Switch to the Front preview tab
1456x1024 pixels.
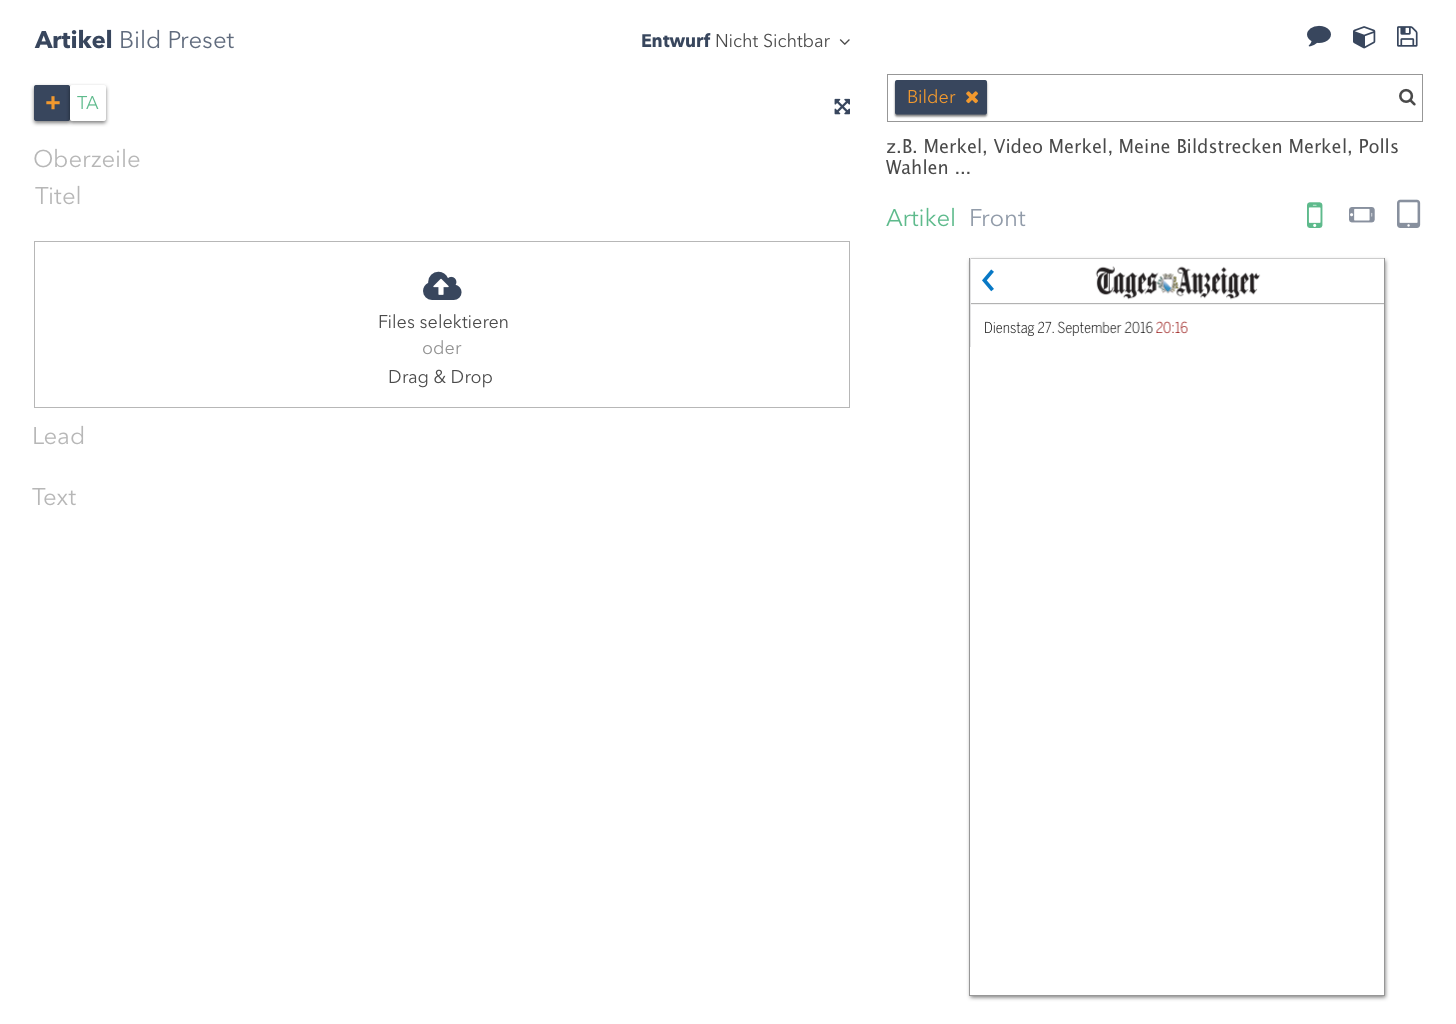[997, 218]
